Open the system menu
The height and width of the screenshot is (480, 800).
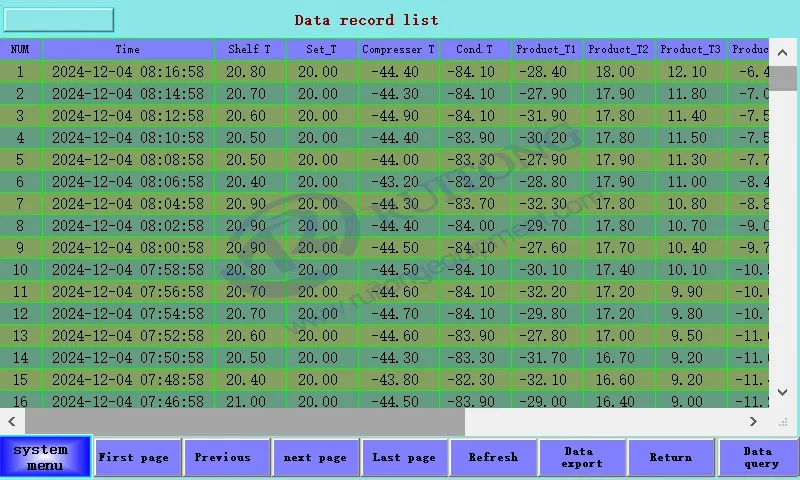tap(45, 457)
